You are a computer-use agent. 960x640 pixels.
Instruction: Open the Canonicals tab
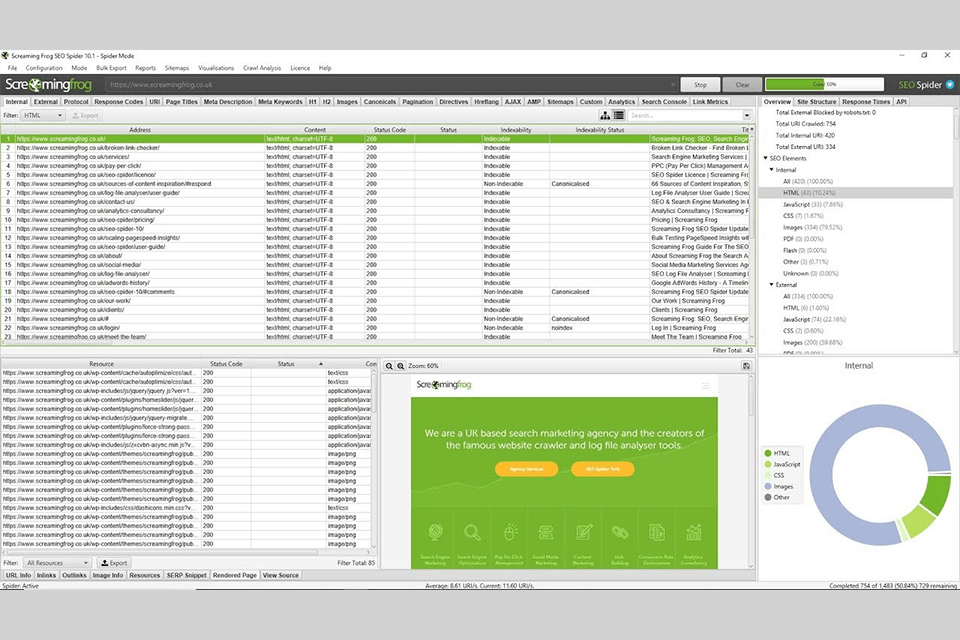pyautogui.click(x=380, y=102)
